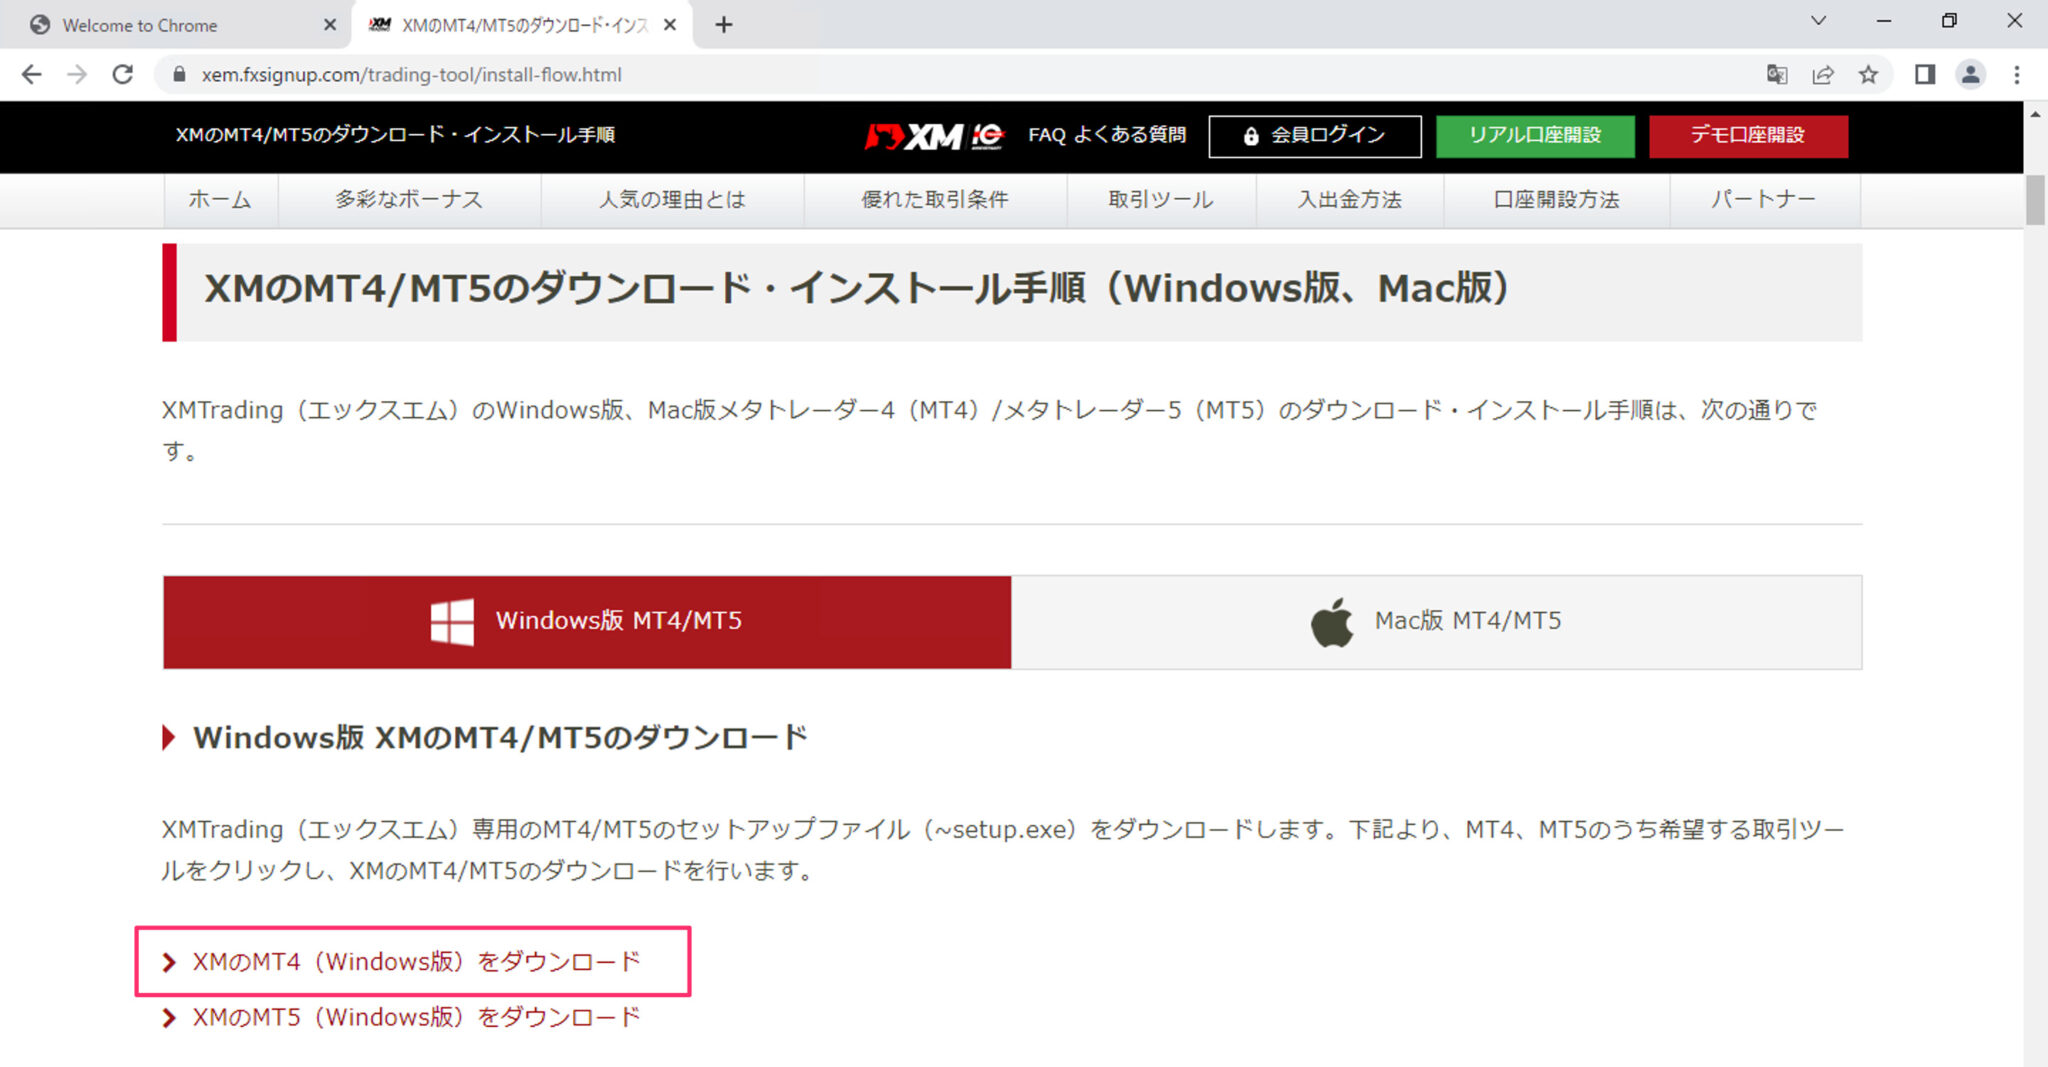Viewport: 2048px width, 1067px height.
Task: Click the scrollbar up arrow
Action: coord(2035,114)
